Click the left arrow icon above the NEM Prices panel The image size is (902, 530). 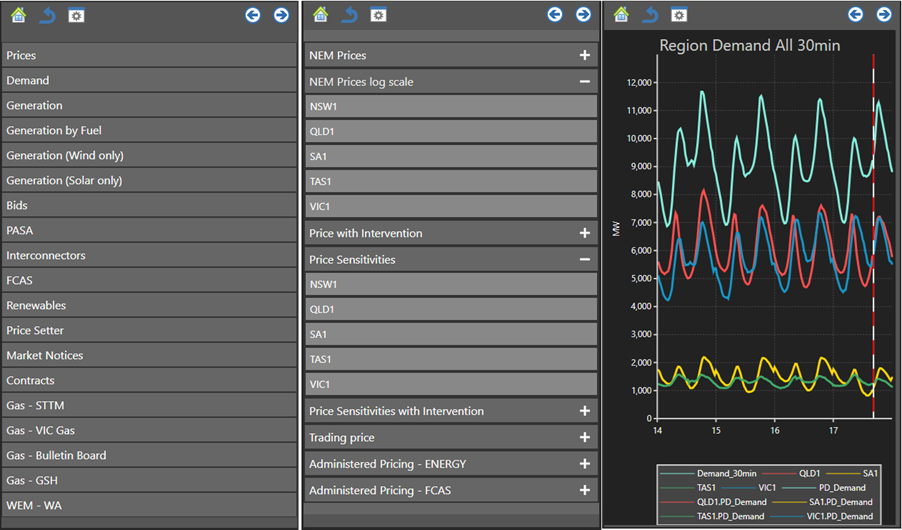click(x=555, y=14)
